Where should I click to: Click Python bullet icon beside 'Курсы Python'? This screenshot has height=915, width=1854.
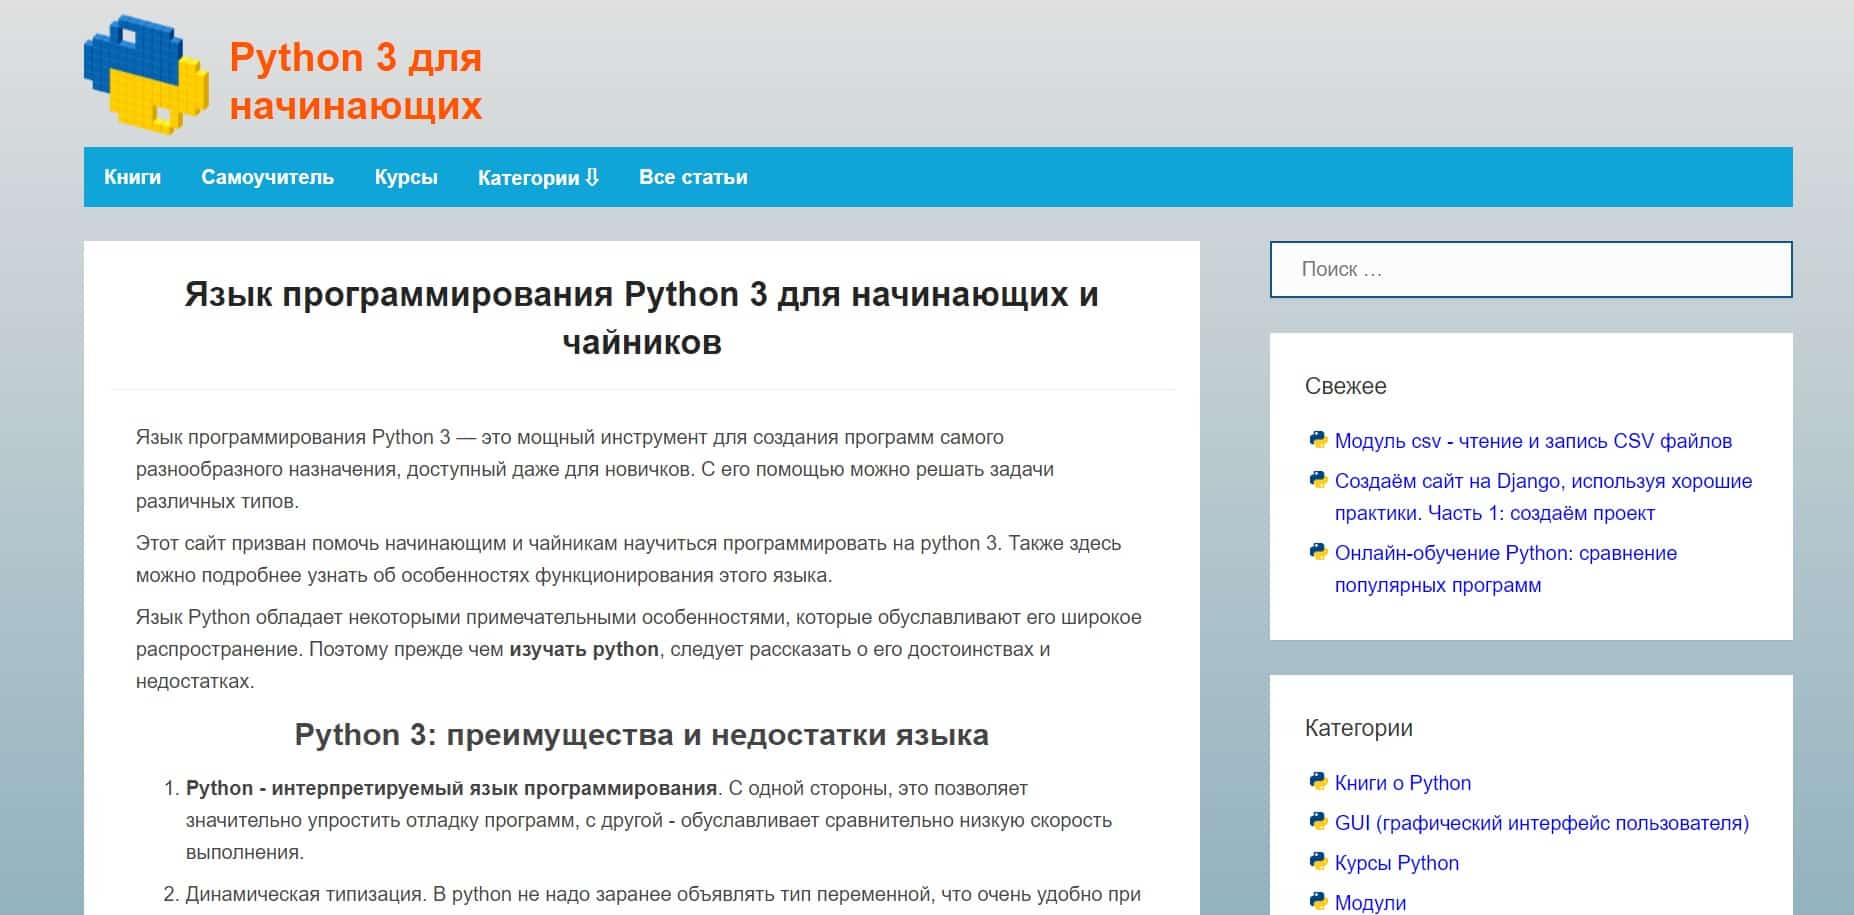pos(1318,862)
